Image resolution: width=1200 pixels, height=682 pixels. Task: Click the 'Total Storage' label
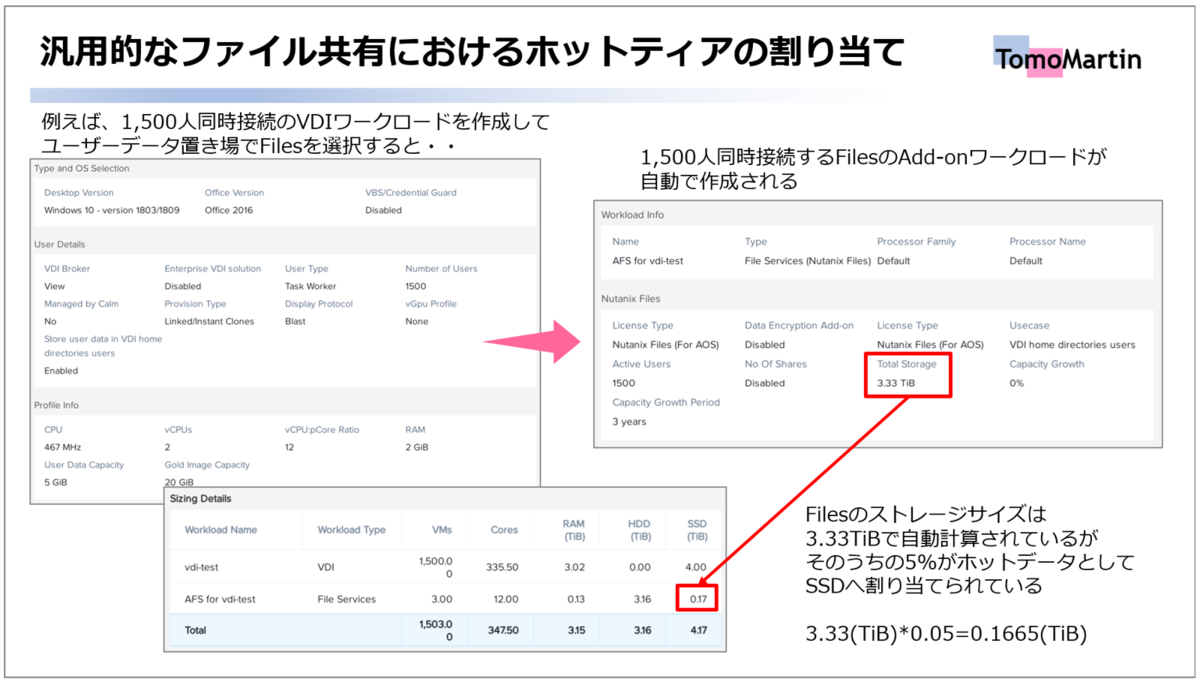coord(907,364)
